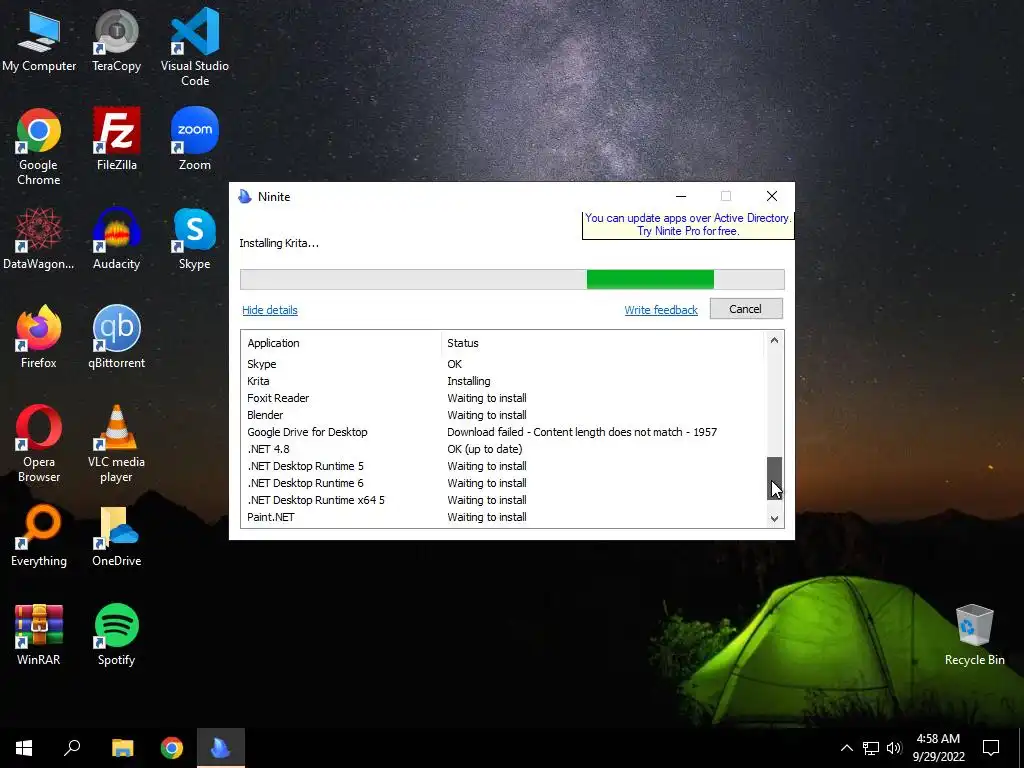Open Audacity desktop icon
The width and height of the screenshot is (1024, 768).
click(x=116, y=239)
